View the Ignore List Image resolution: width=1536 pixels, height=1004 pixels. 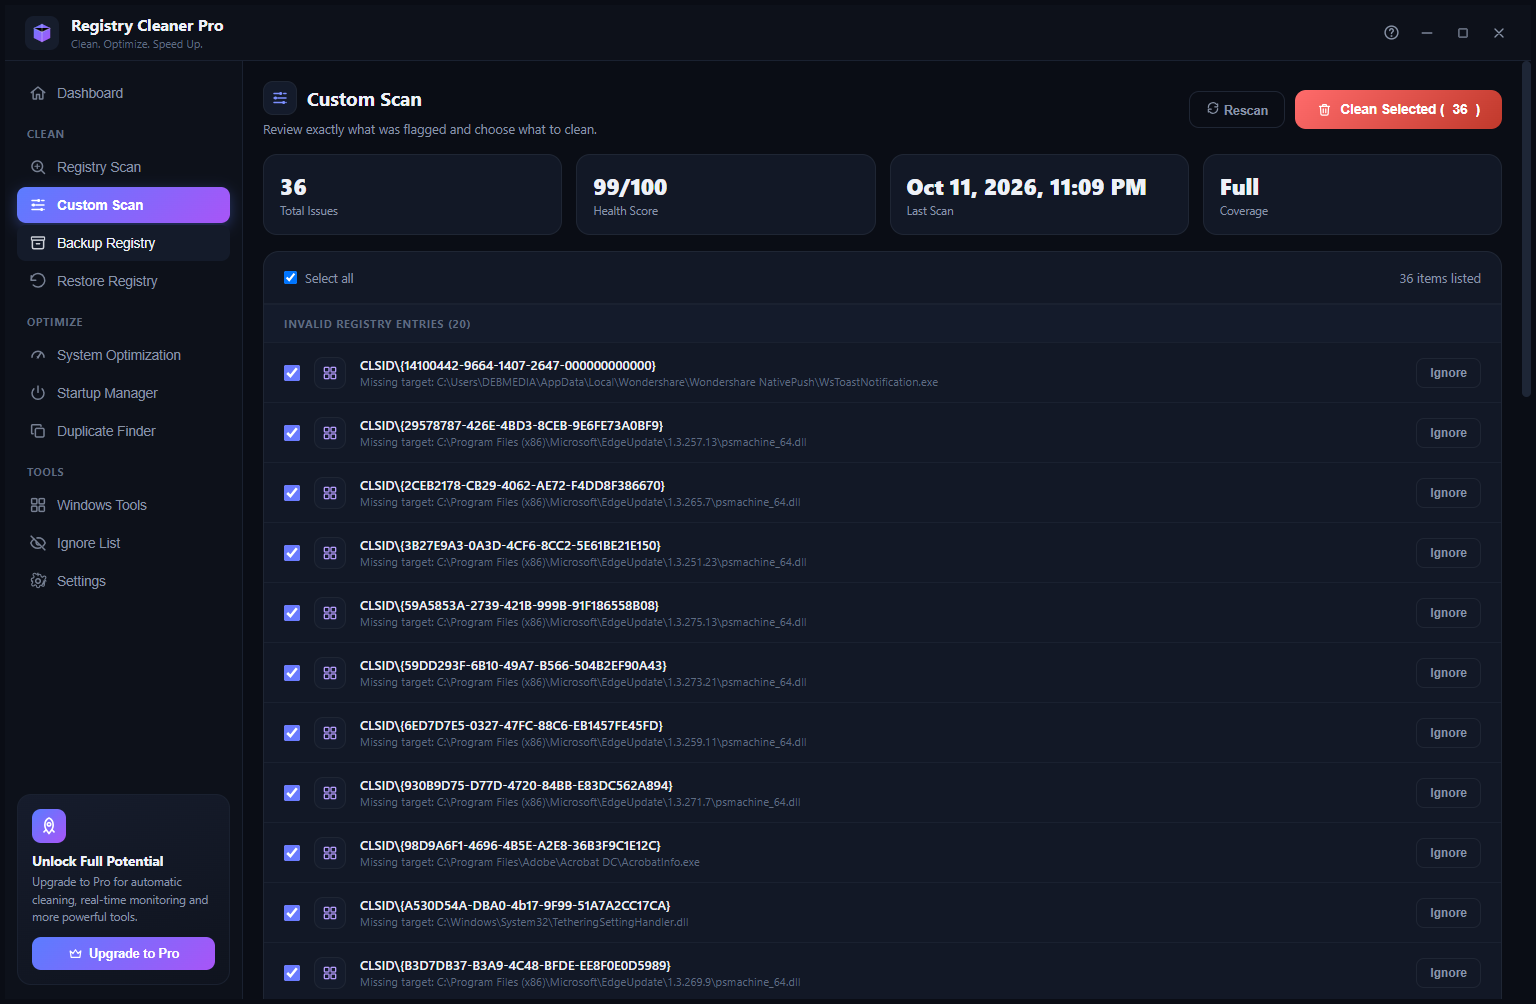[123, 543]
